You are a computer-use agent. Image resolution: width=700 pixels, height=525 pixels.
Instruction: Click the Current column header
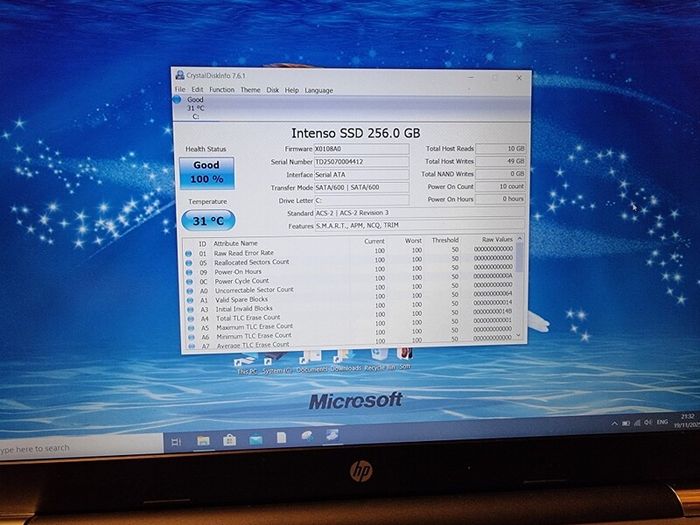375,241
